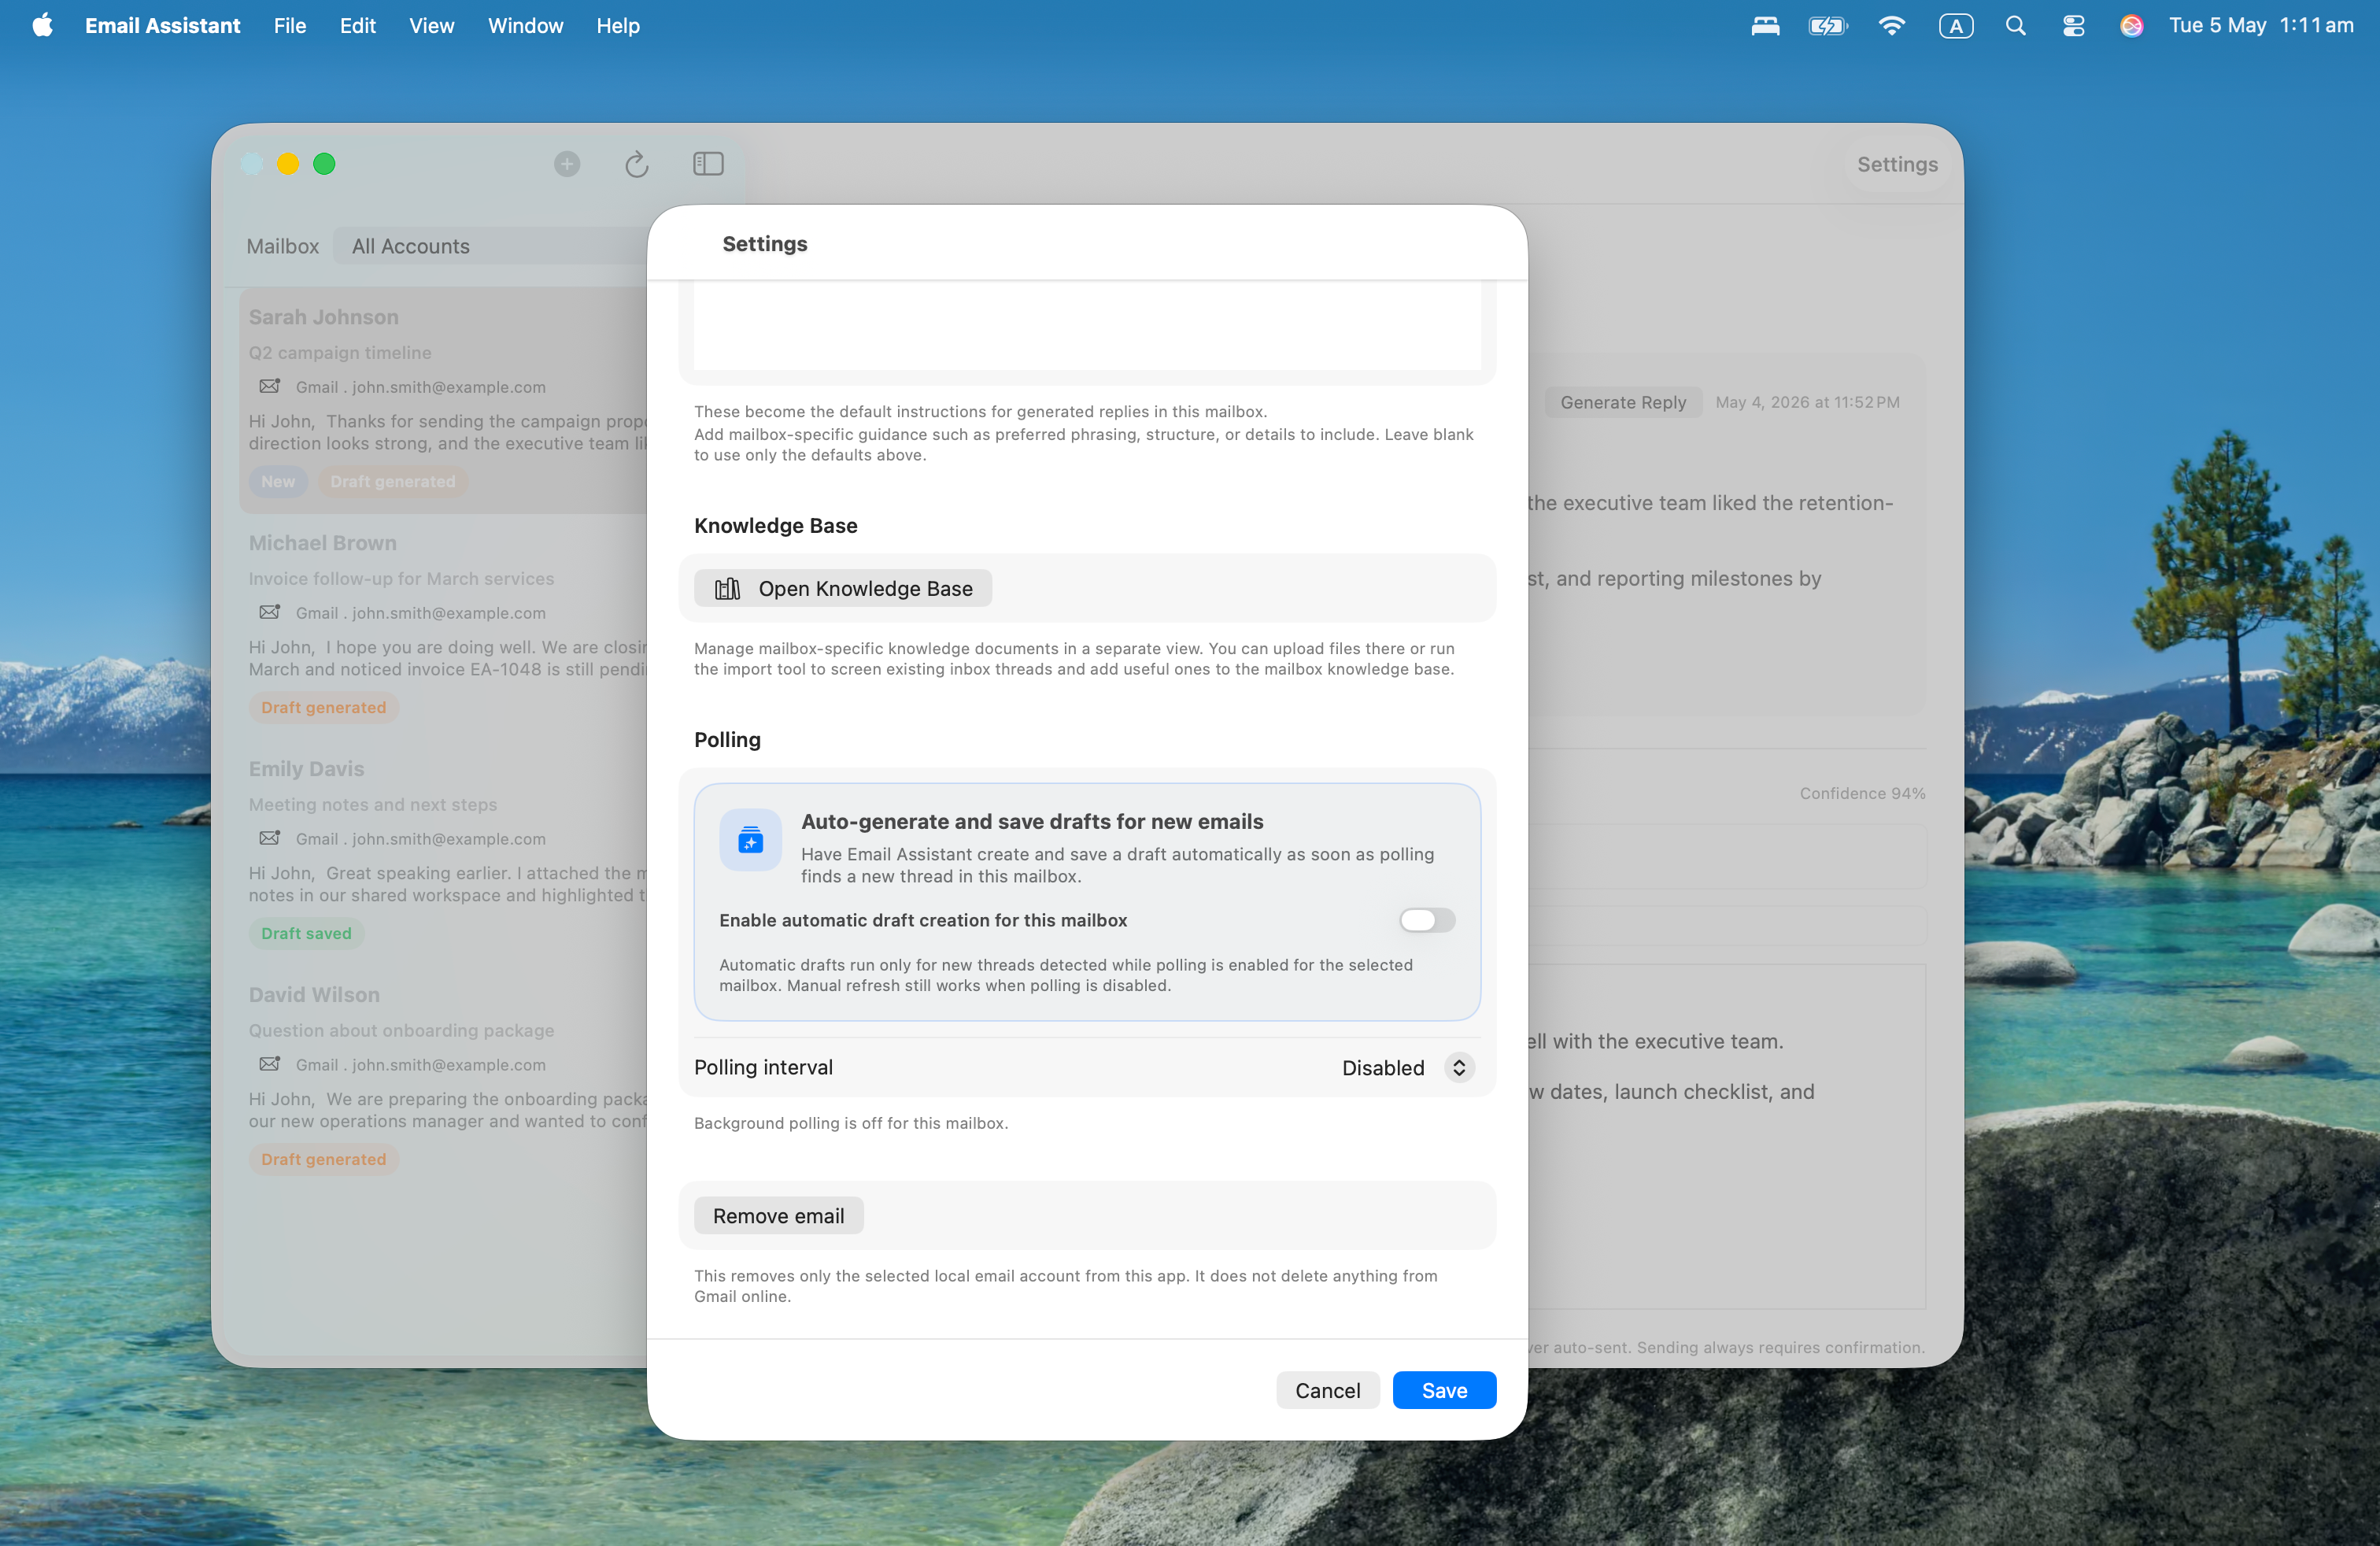Click Open Knowledge Base button
The height and width of the screenshot is (1546, 2380).
point(843,589)
